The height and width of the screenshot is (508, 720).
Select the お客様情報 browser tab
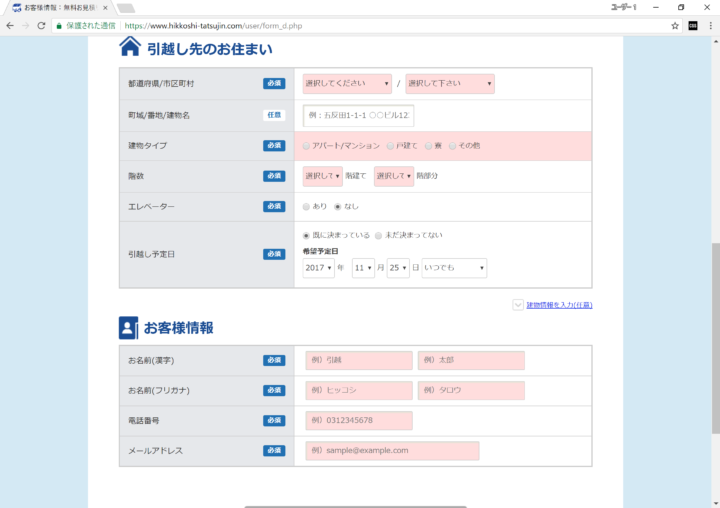pyautogui.click(x=60, y=8)
